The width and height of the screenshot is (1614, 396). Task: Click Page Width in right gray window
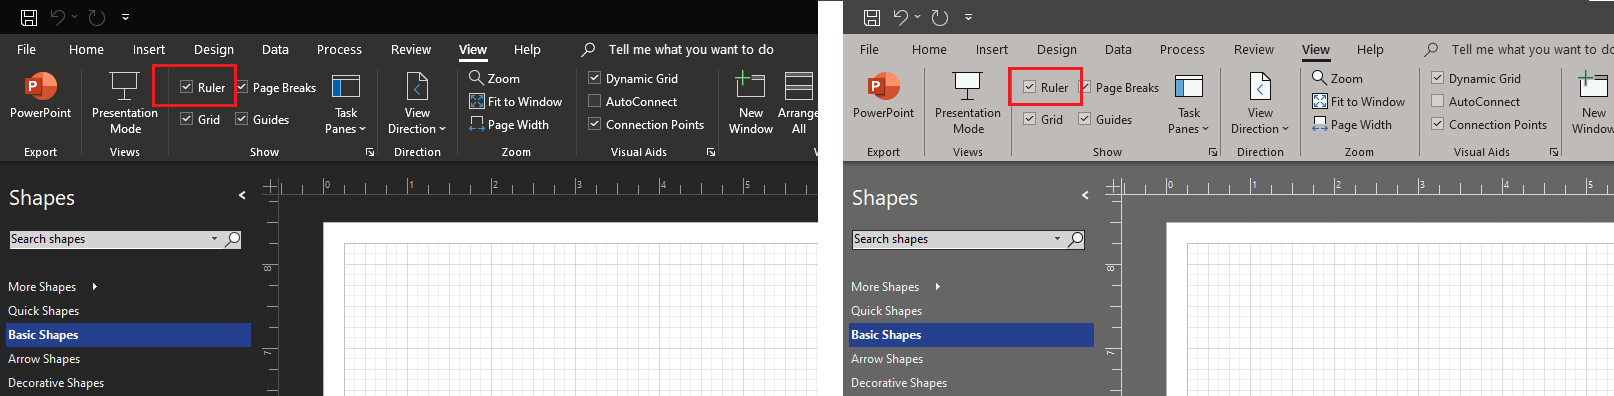coord(1352,125)
